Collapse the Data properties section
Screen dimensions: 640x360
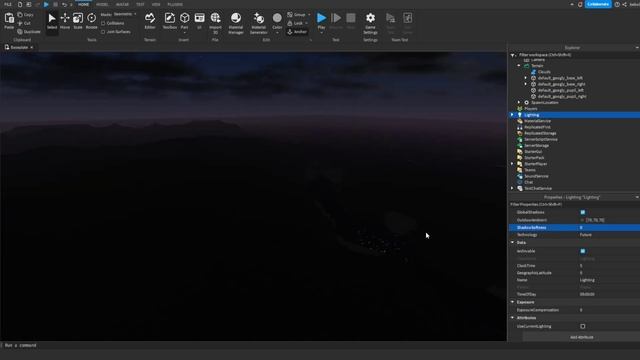(x=513, y=242)
